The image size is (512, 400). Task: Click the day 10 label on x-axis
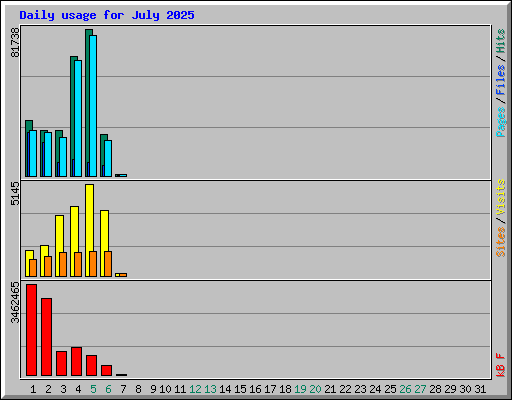pos(165,389)
